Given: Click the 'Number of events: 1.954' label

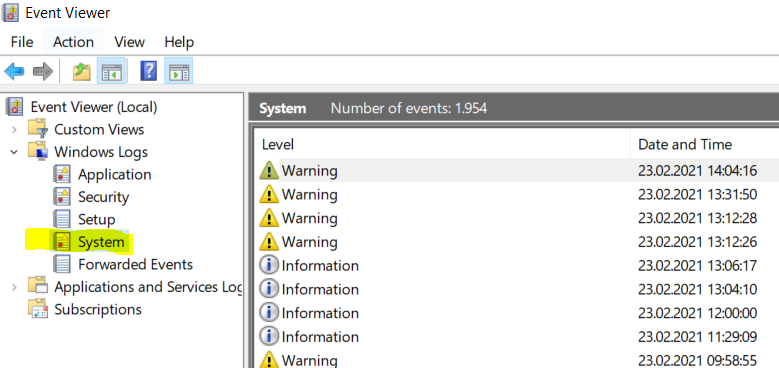Looking at the screenshot, I should pyautogui.click(x=409, y=108).
